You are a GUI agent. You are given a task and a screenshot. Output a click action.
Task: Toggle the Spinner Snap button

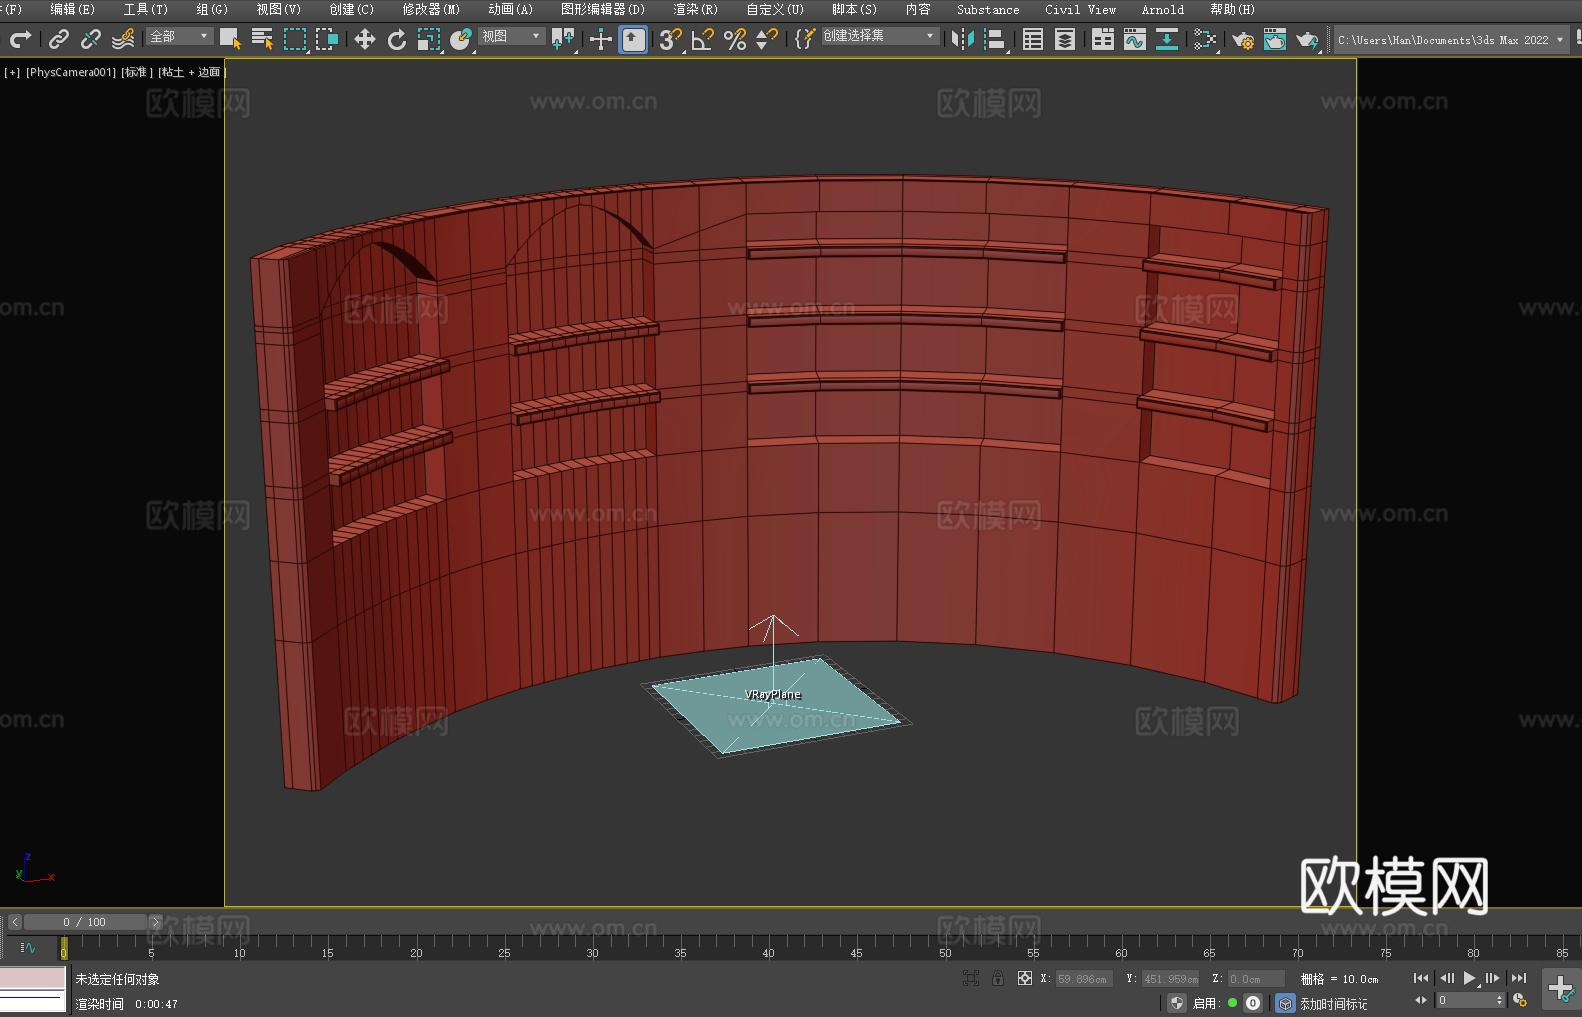pyautogui.click(x=767, y=39)
